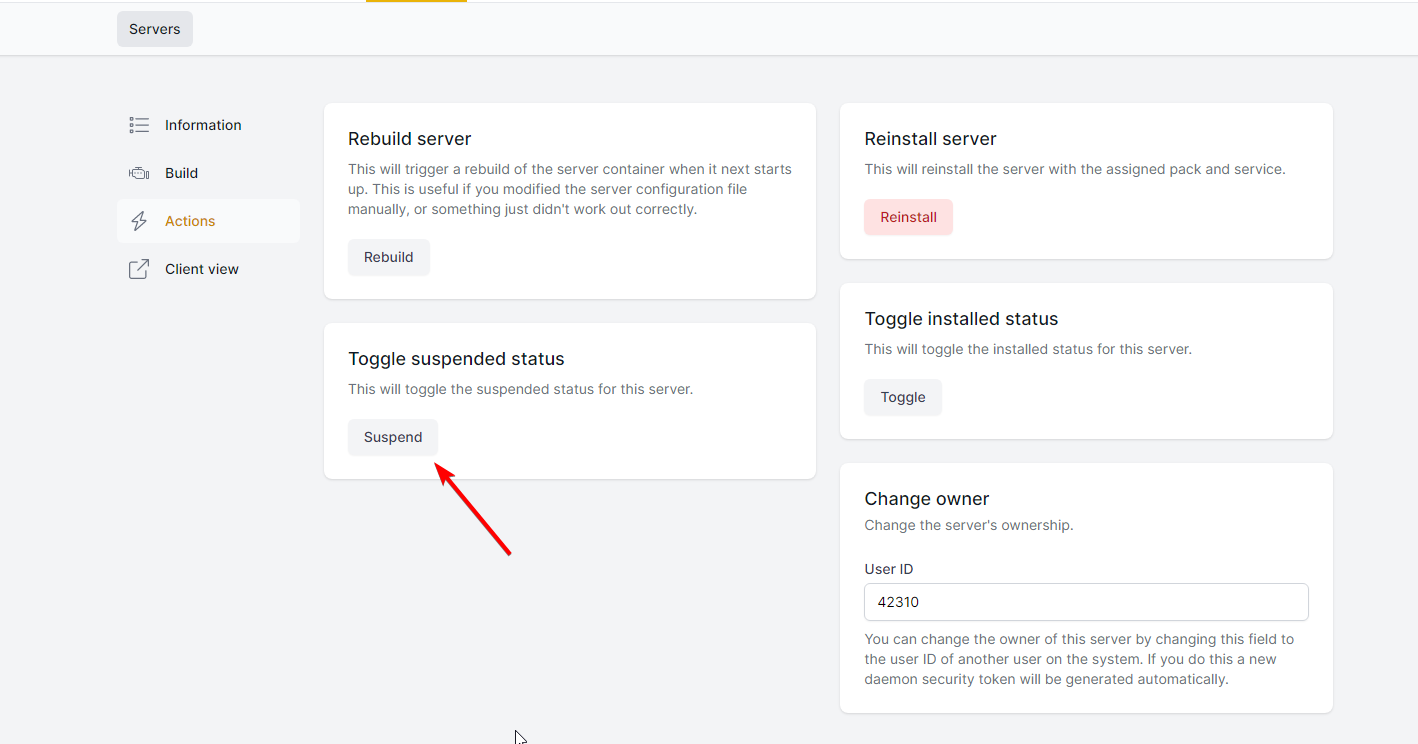
Task: Click the Build engine icon in sidebar
Action: click(x=139, y=173)
